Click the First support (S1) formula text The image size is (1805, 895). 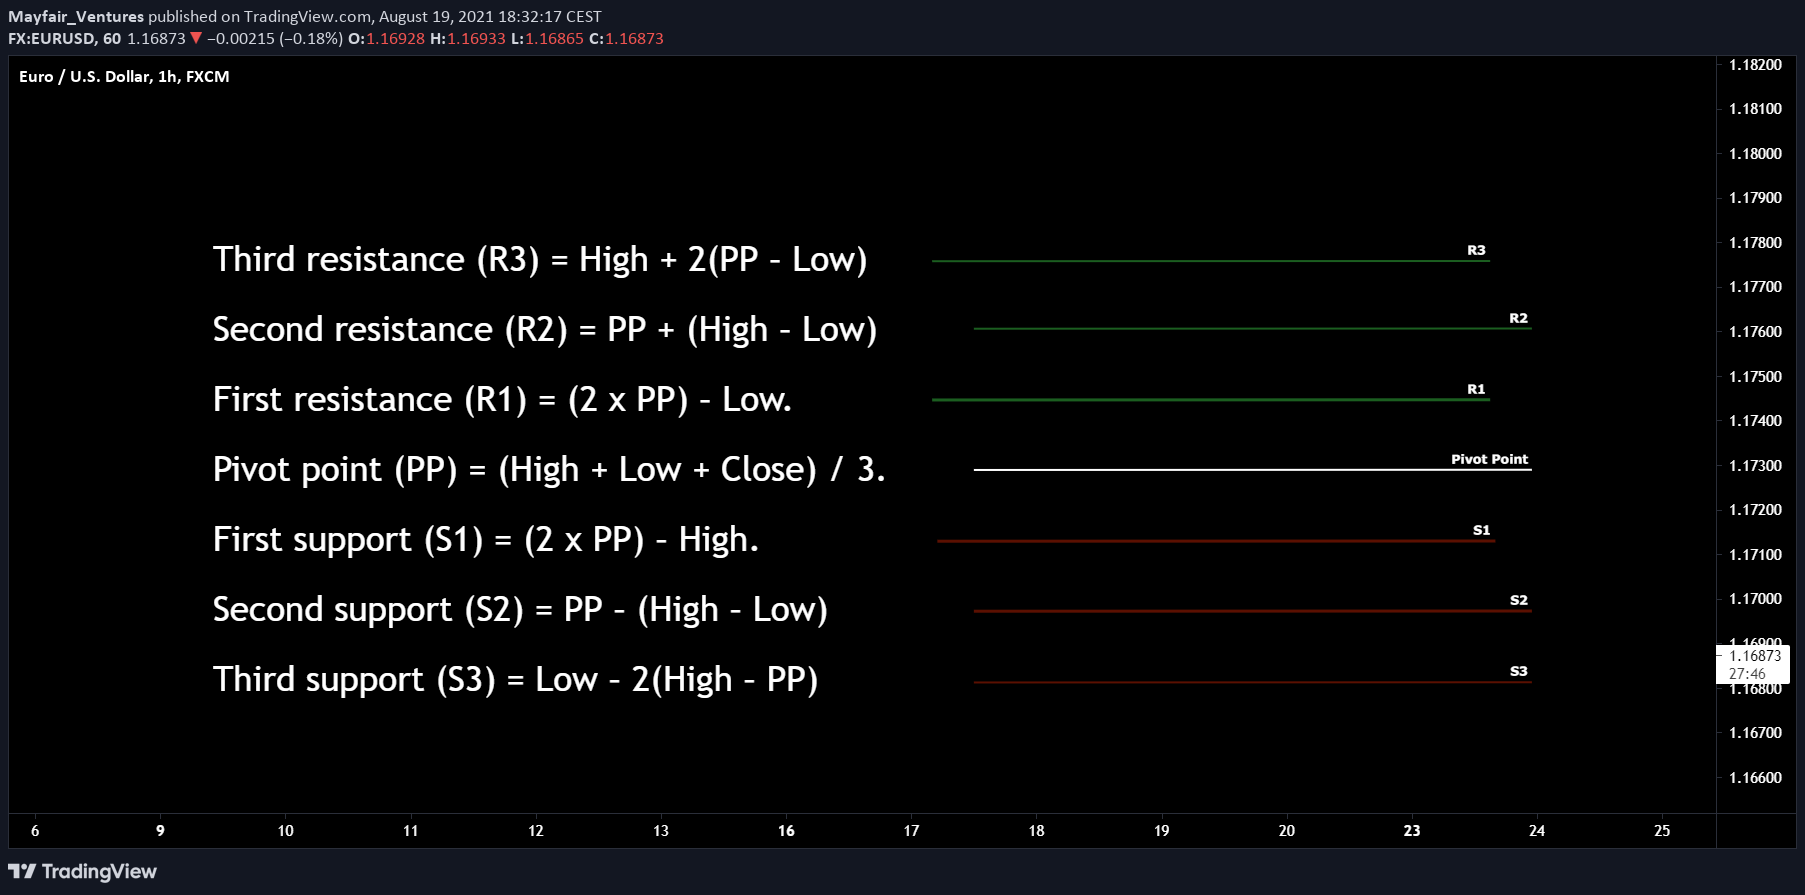486,539
